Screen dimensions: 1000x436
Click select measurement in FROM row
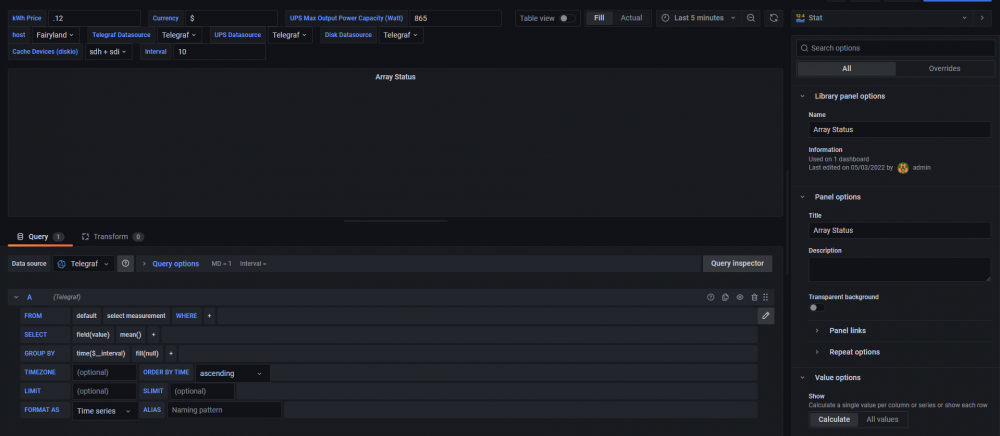click(x=136, y=316)
